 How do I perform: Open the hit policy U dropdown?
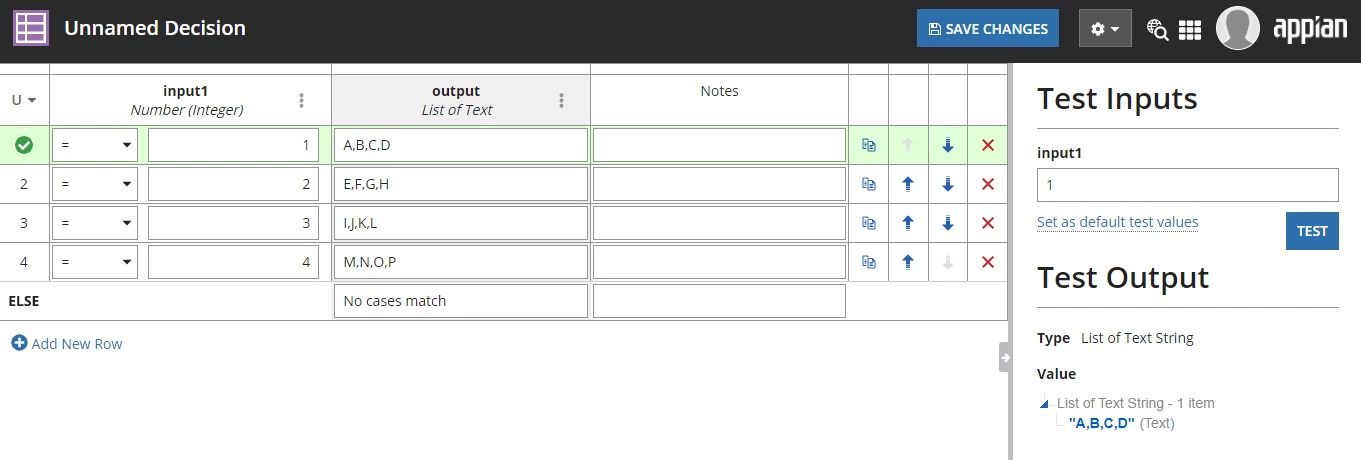pyautogui.click(x=24, y=100)
